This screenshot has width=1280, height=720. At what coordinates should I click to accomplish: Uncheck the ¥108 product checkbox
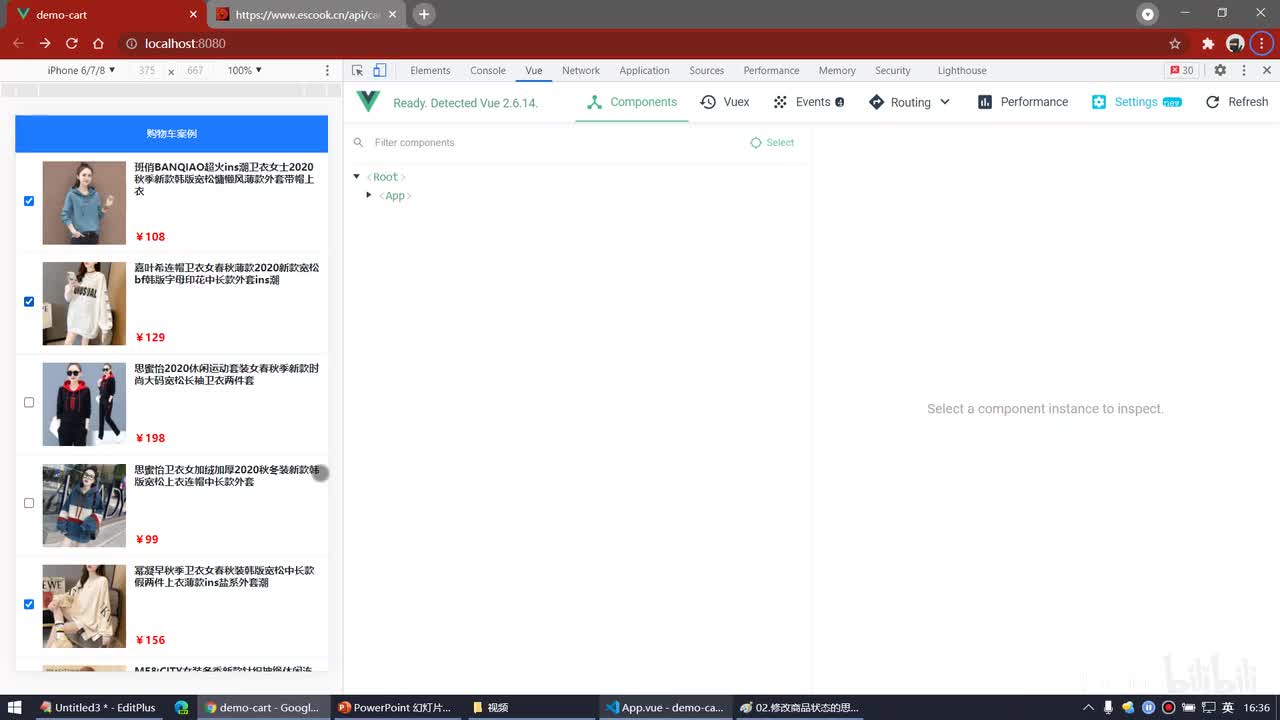point(29,201)
